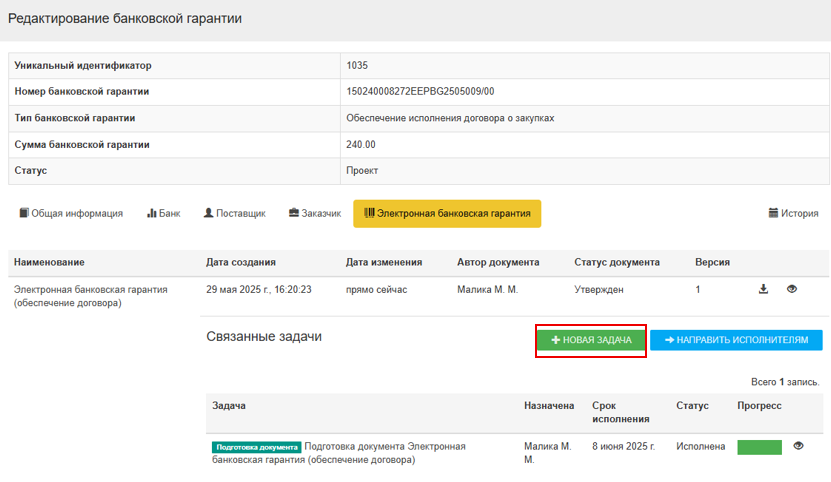Open the Банк tab

pyautogui.click(x=164, y=213)
